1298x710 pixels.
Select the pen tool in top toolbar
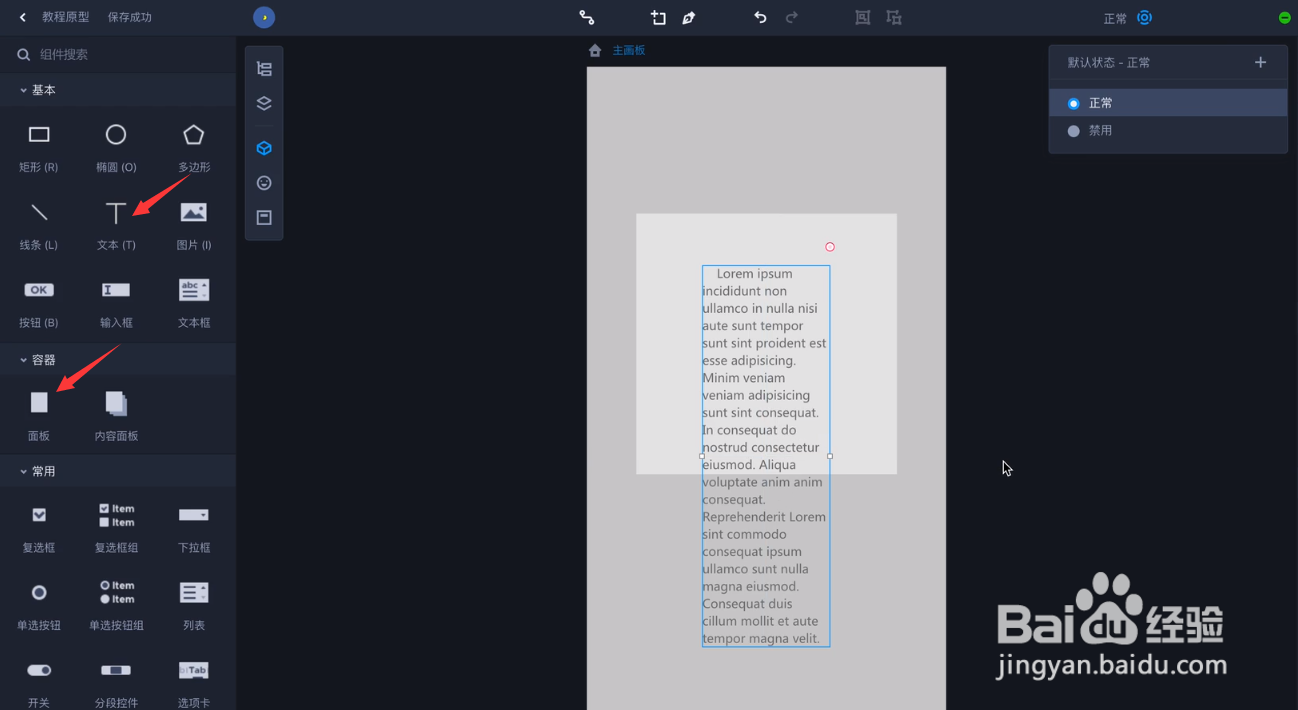pos(689,18)
